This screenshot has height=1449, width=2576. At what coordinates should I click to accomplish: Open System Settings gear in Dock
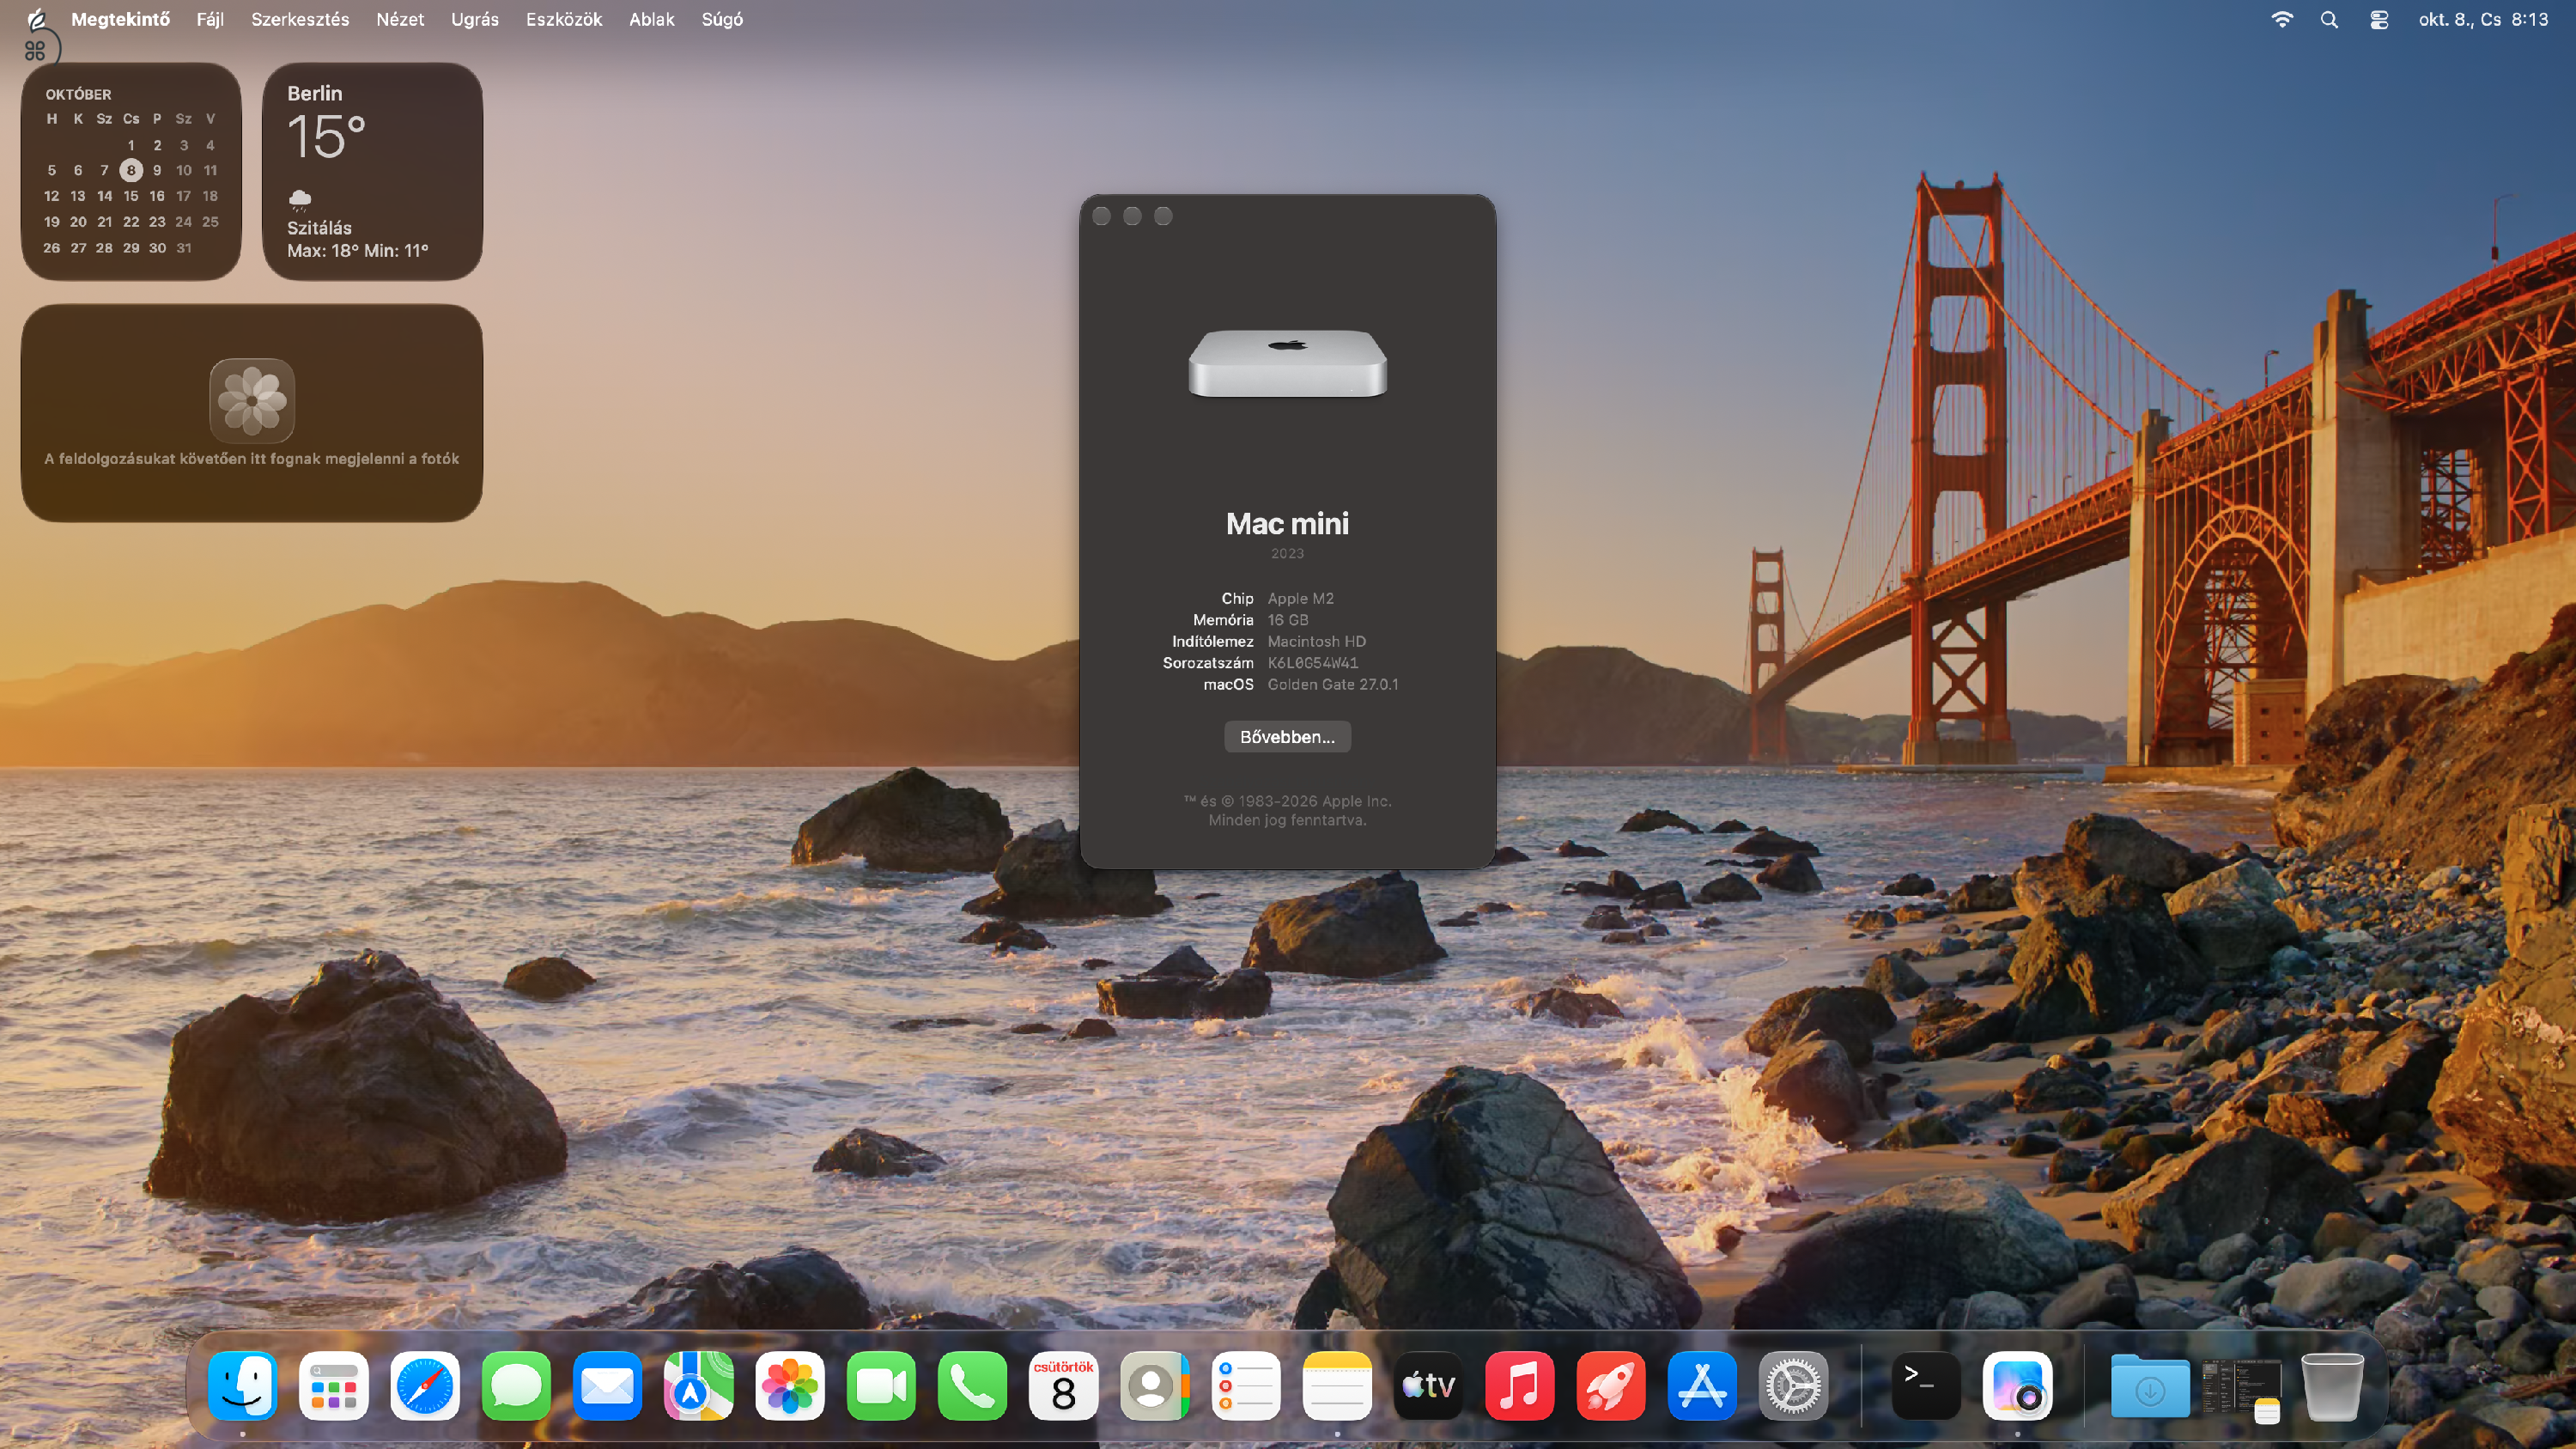pos(1793,1386)
